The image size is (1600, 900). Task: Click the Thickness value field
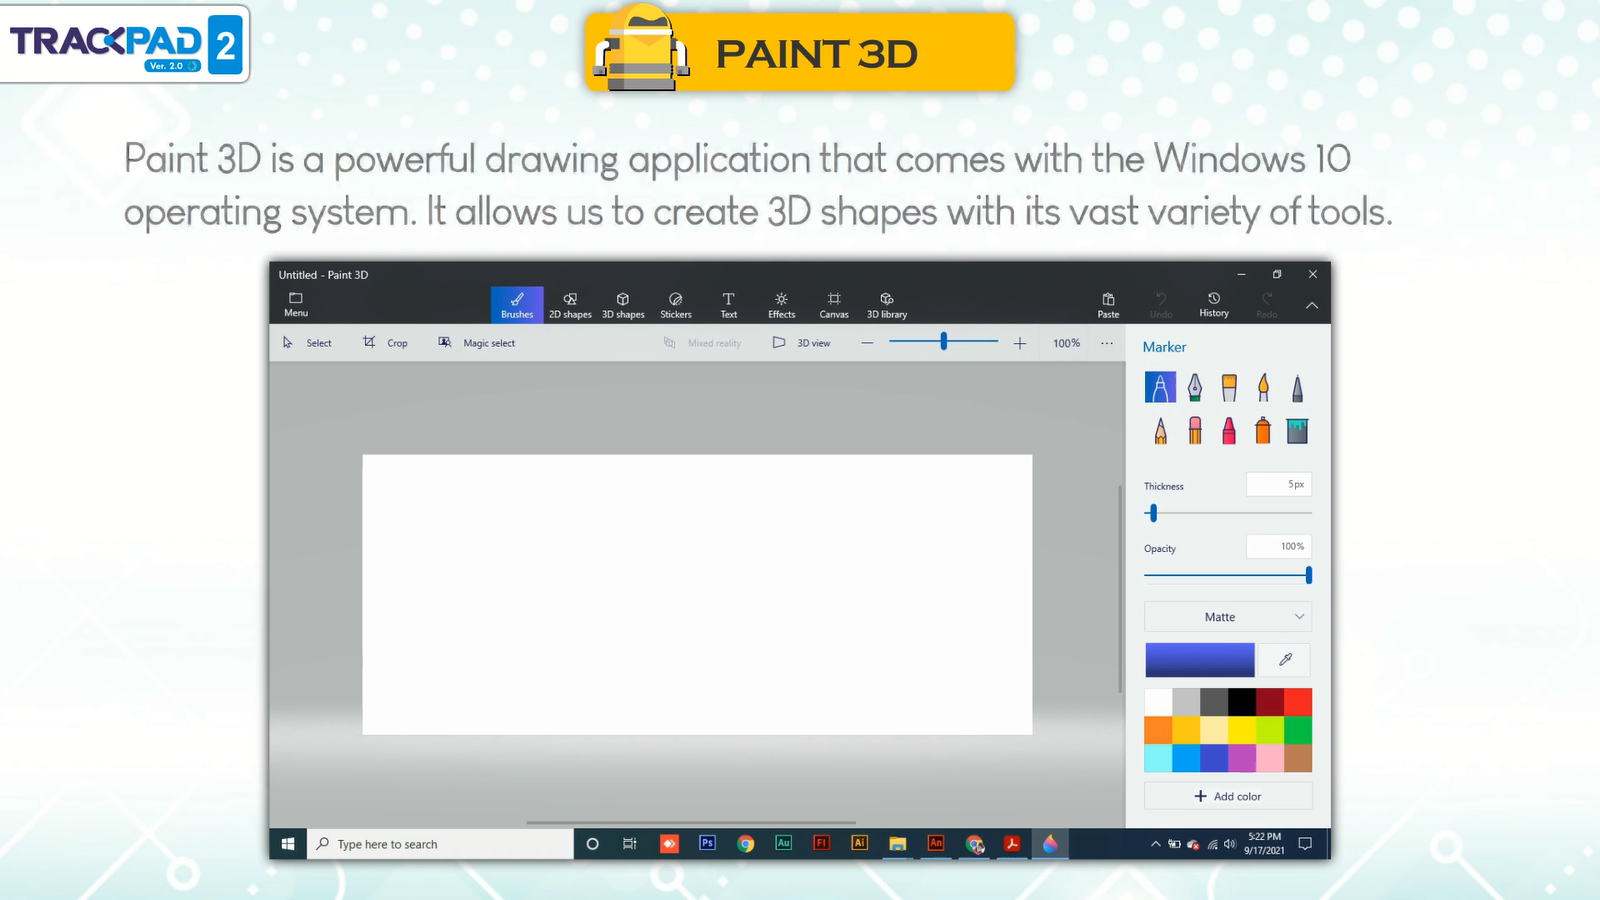[x=1278, y=484]
